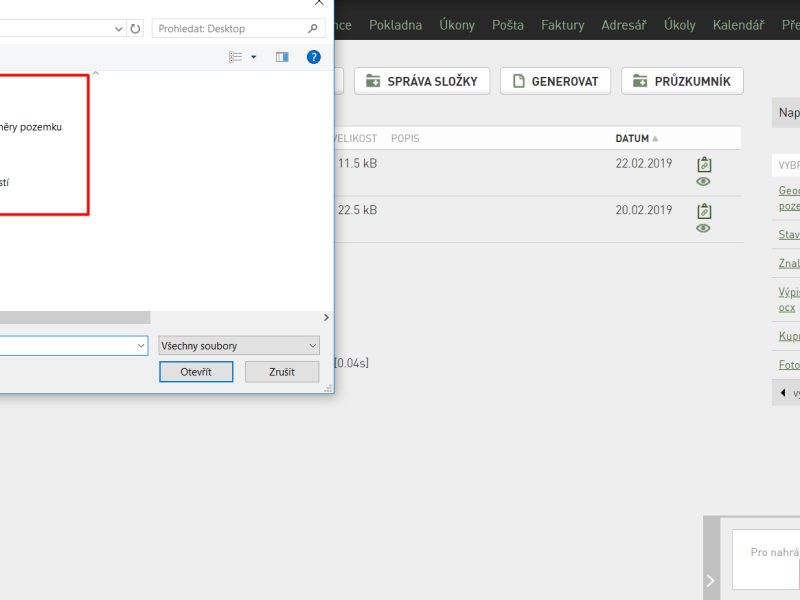800x600 pixels.
Task: Click the search magnifier in Prohledat field
Action: (313, 29)
